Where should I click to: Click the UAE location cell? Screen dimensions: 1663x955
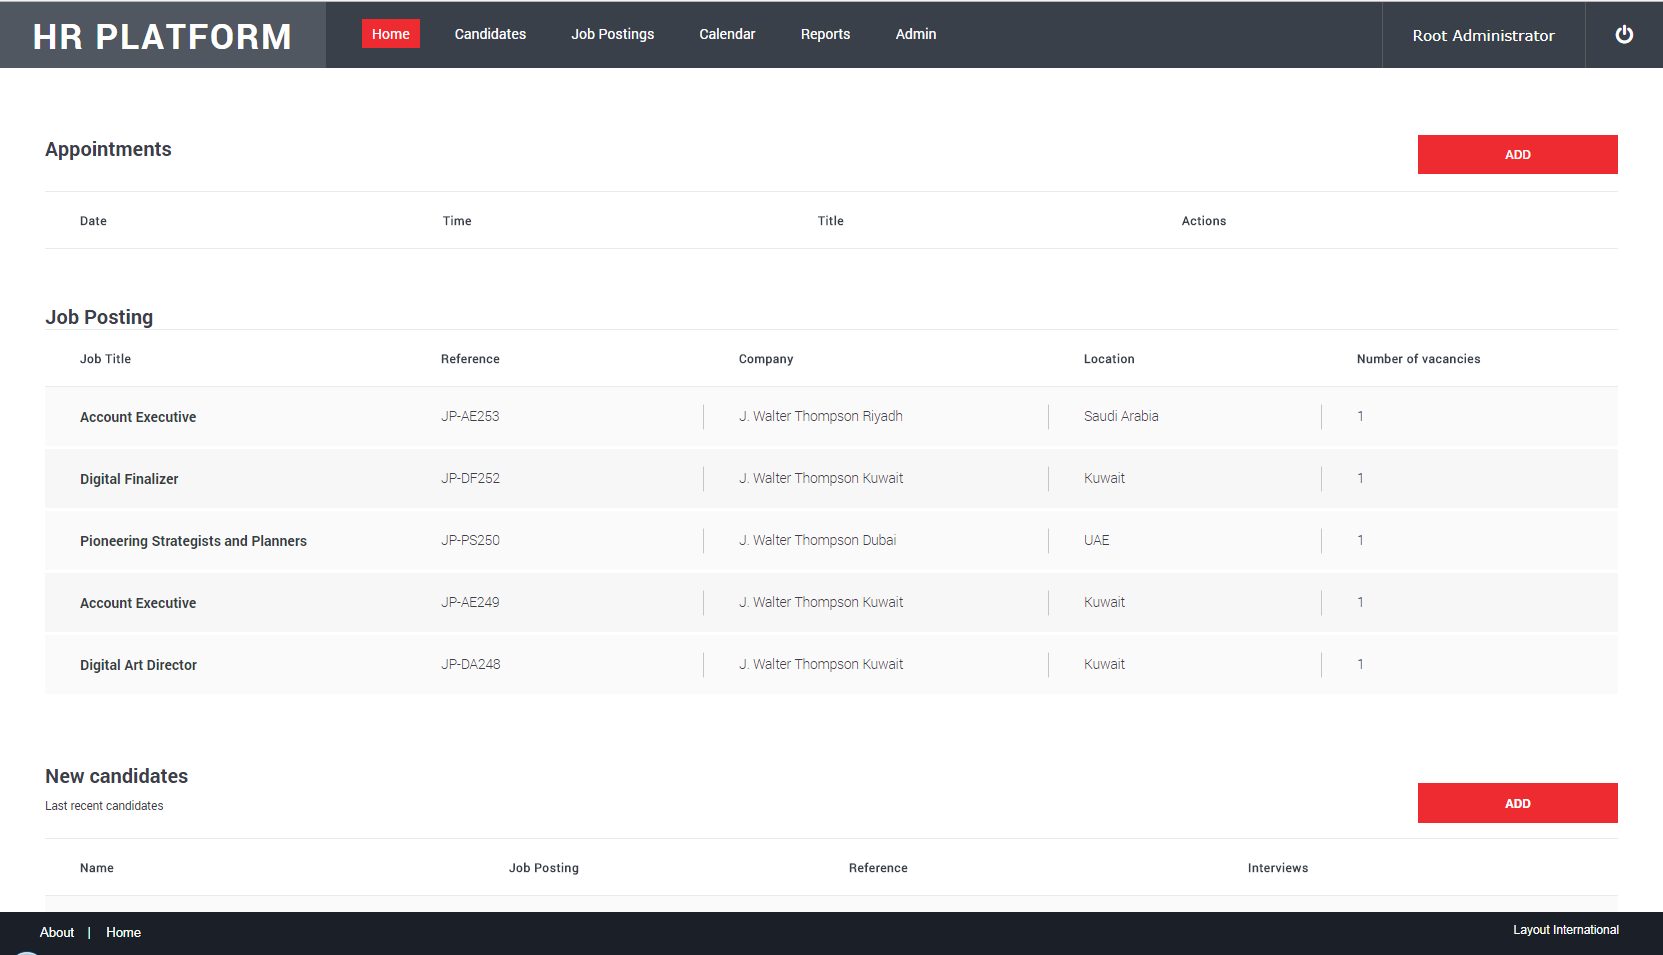1097,540
